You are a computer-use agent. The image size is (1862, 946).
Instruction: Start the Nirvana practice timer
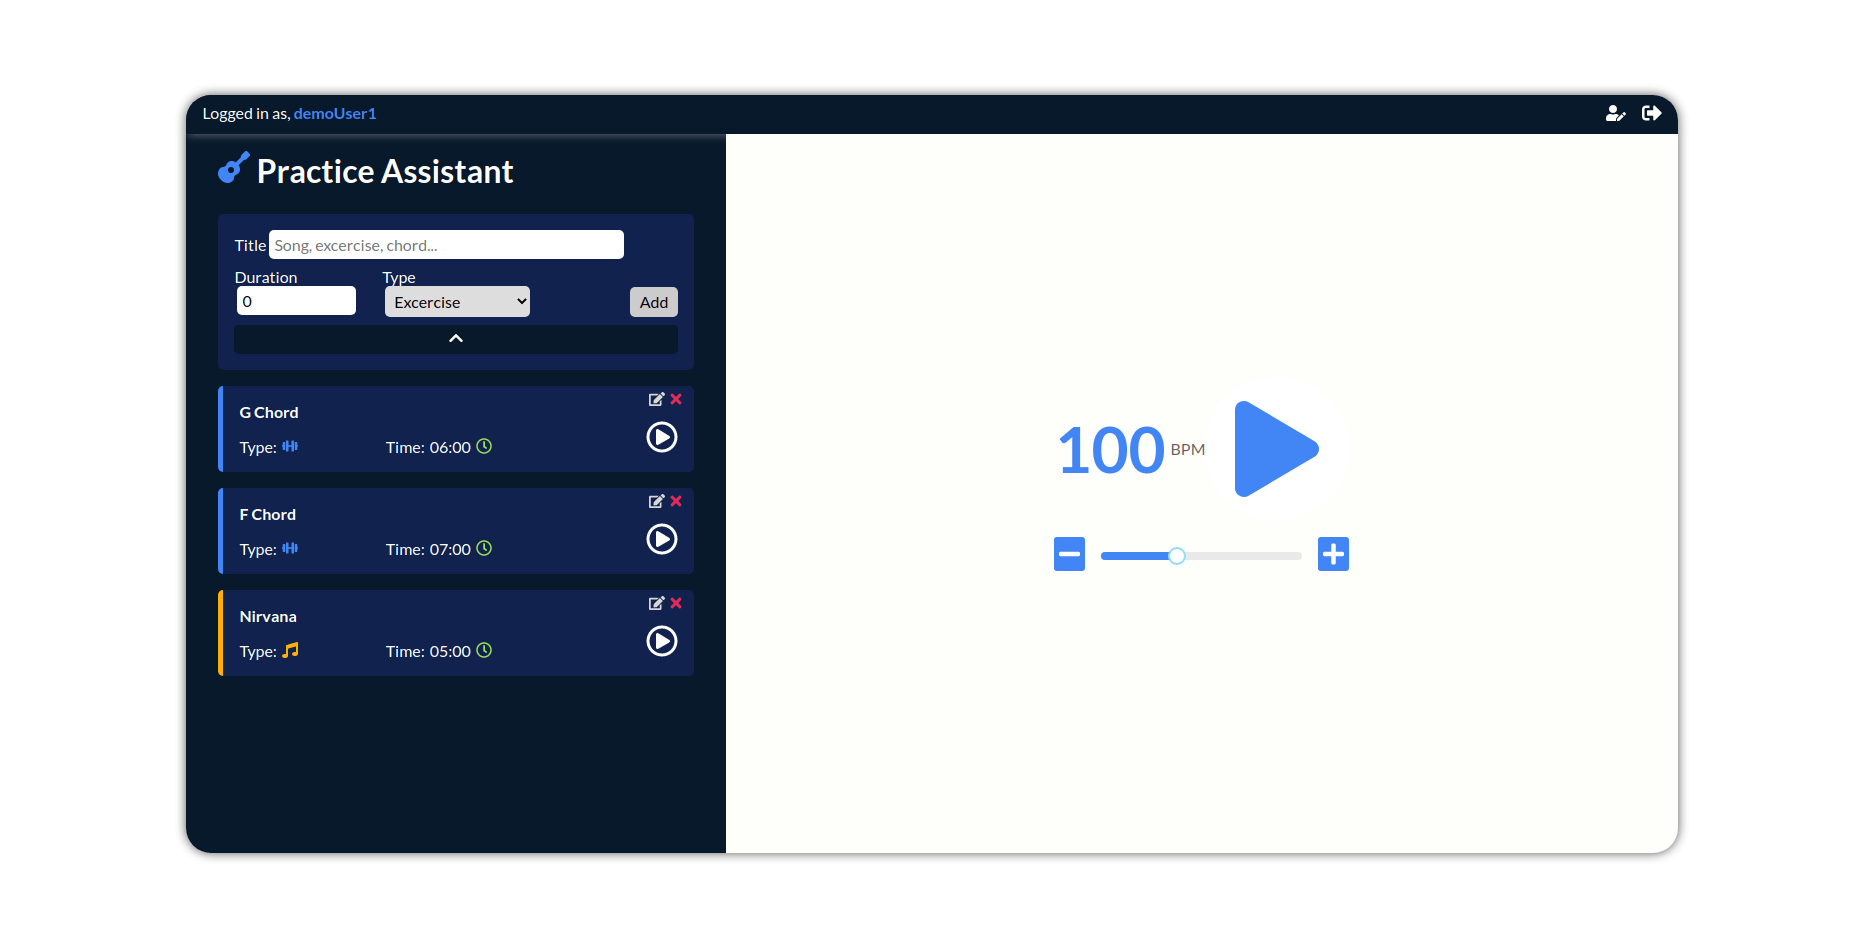pyautogui.click(x=662, y=641)
